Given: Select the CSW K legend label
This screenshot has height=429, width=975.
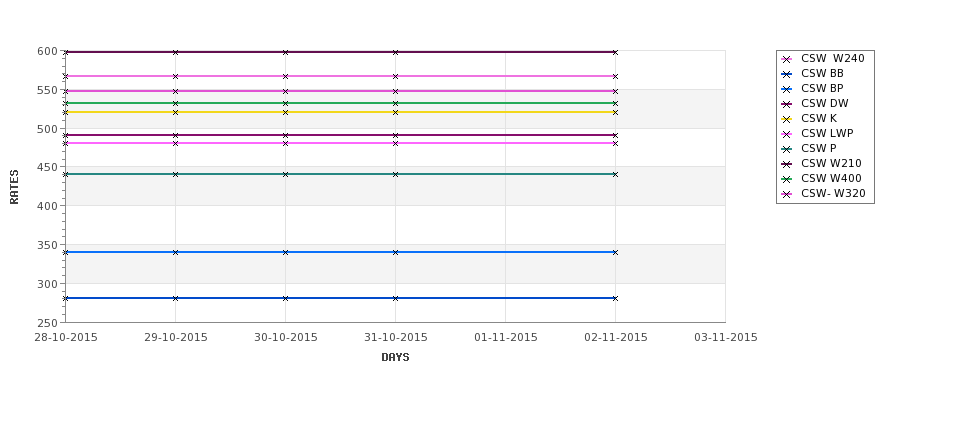Looking at the screenshot, I should coord(819,118).
